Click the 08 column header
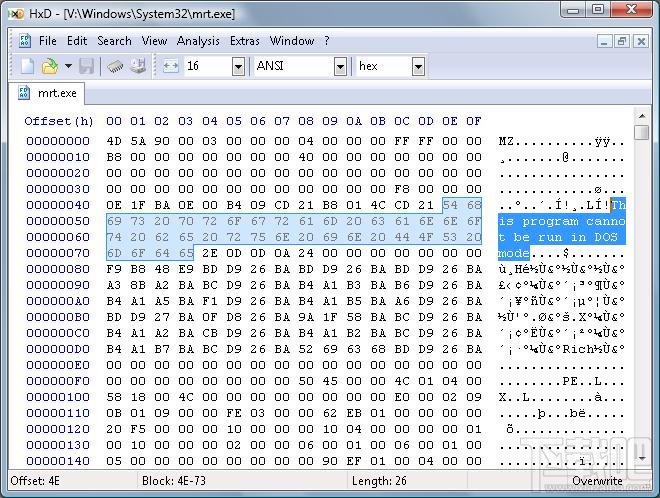Viewport: 660px width, 498px height. [306, 121]
